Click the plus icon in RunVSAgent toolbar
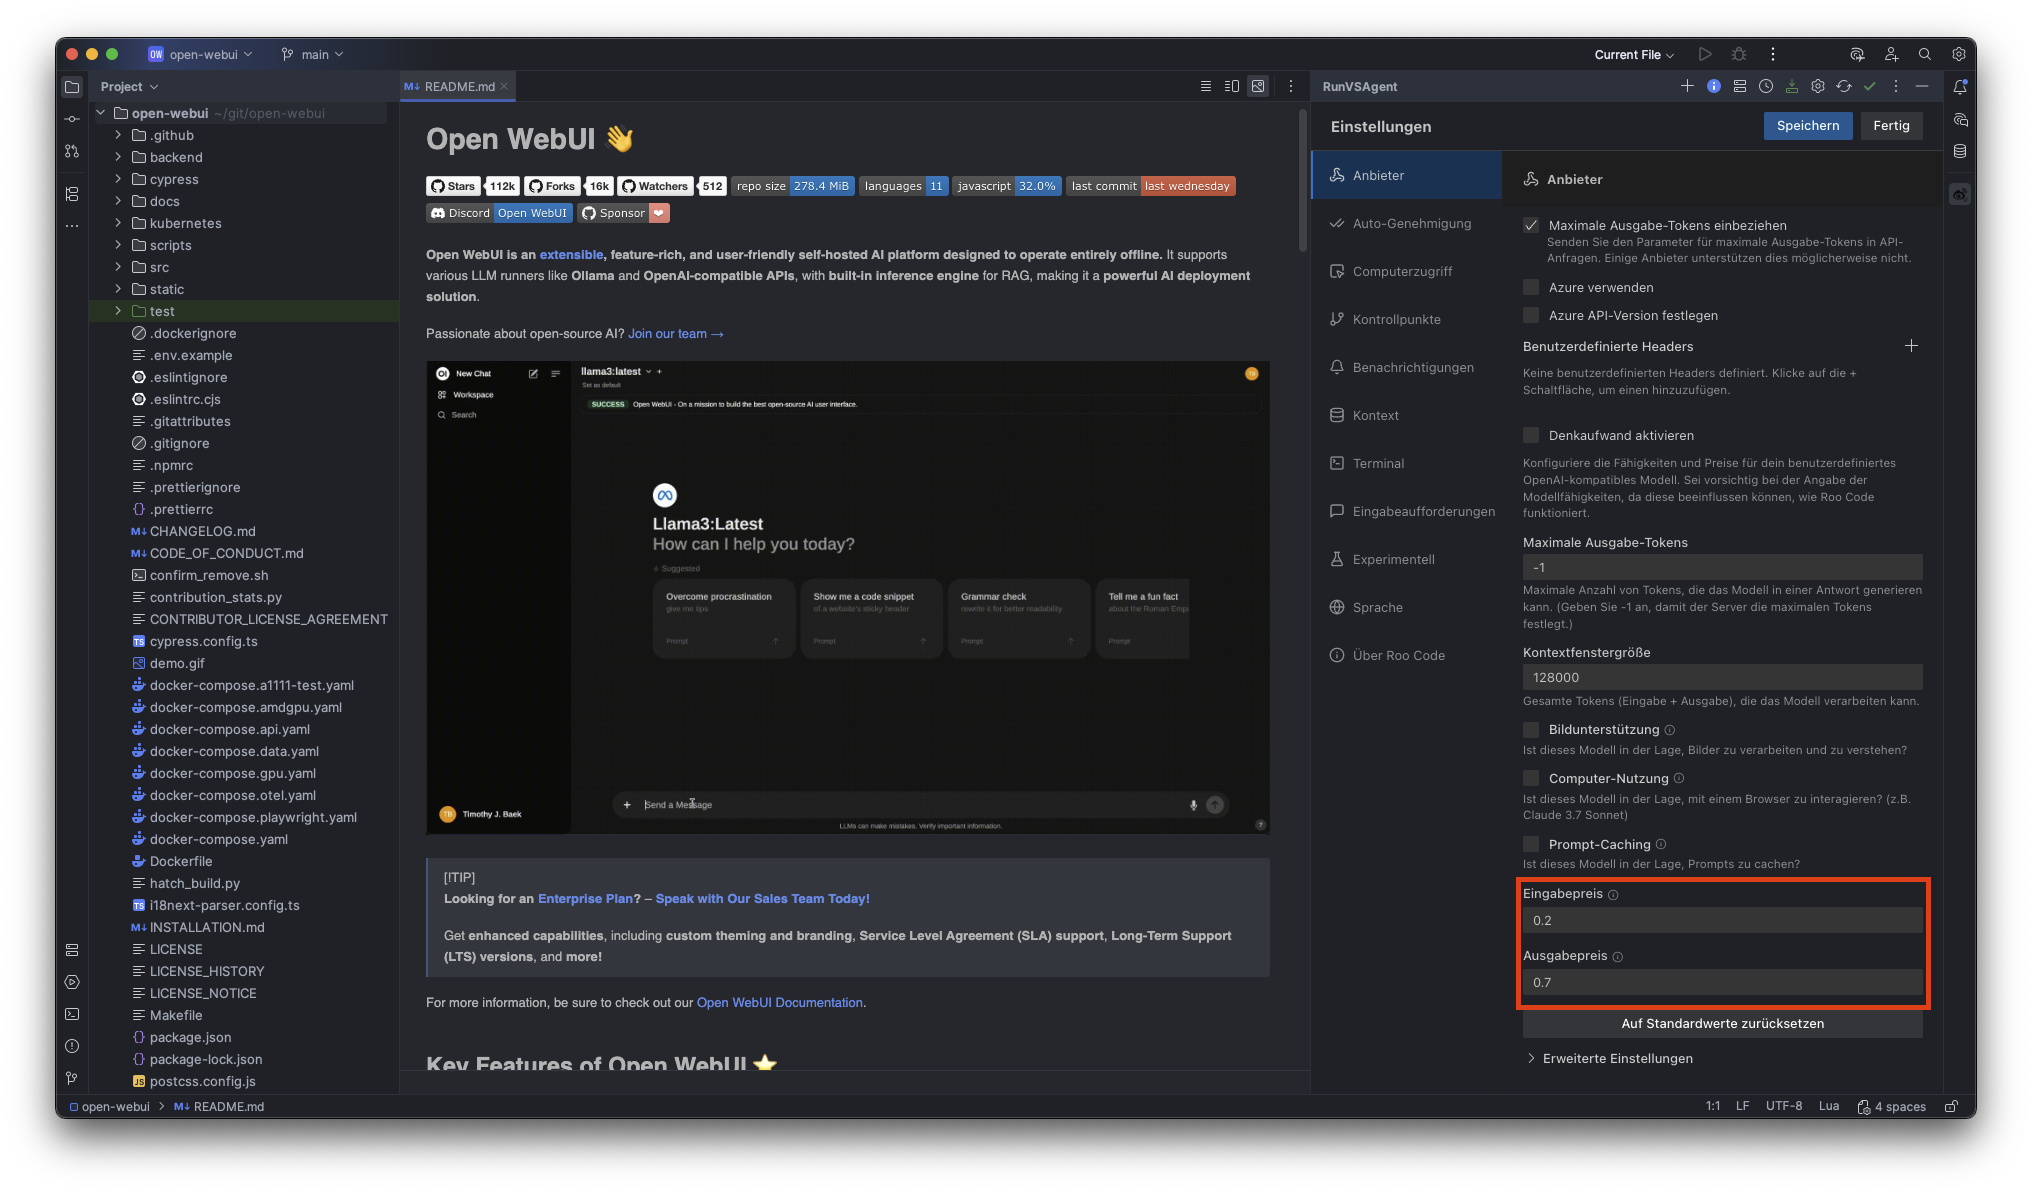Viewport: 2032px width, 1192px height. click(1687, 86)
